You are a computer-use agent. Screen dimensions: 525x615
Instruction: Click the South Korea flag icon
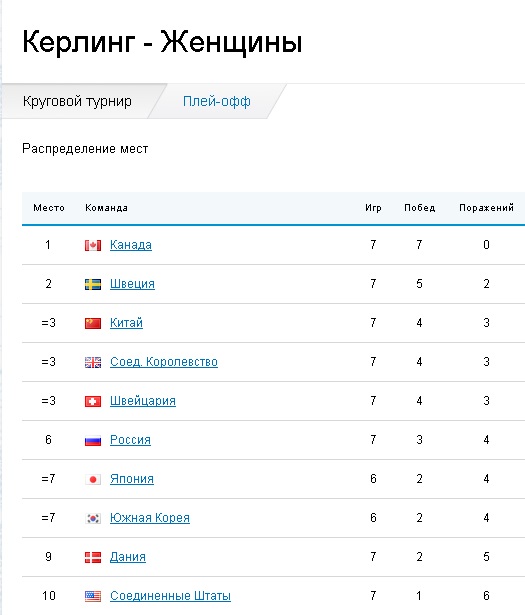93,519
